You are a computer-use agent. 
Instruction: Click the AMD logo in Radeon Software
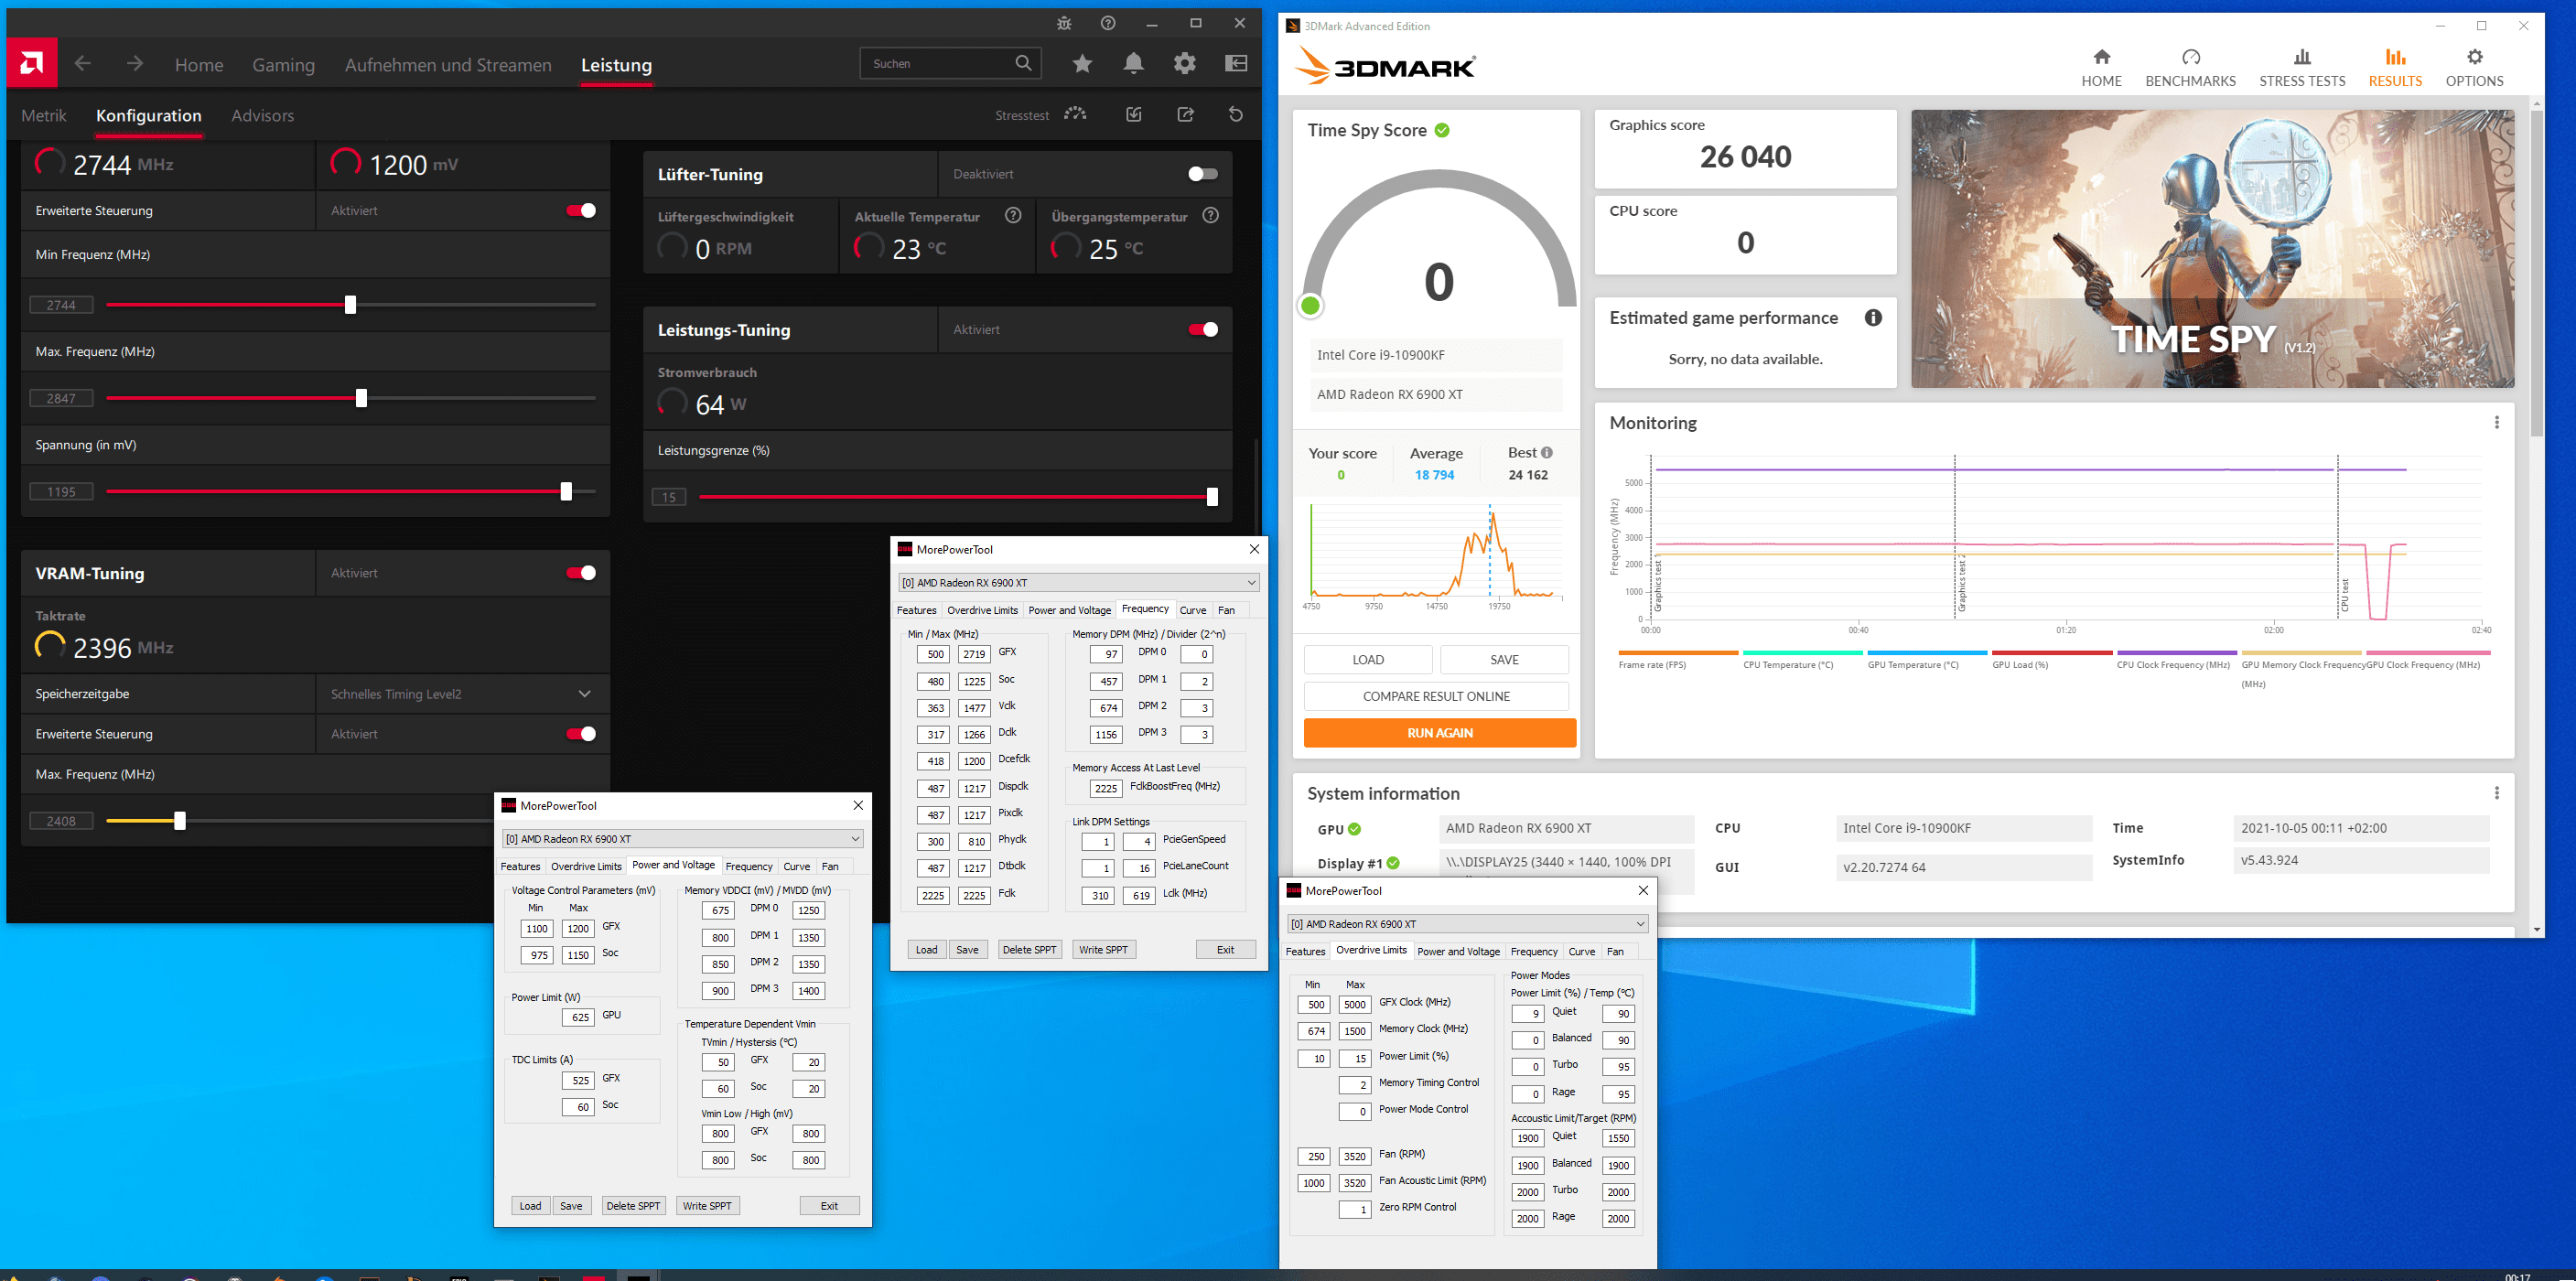(32, 64)
